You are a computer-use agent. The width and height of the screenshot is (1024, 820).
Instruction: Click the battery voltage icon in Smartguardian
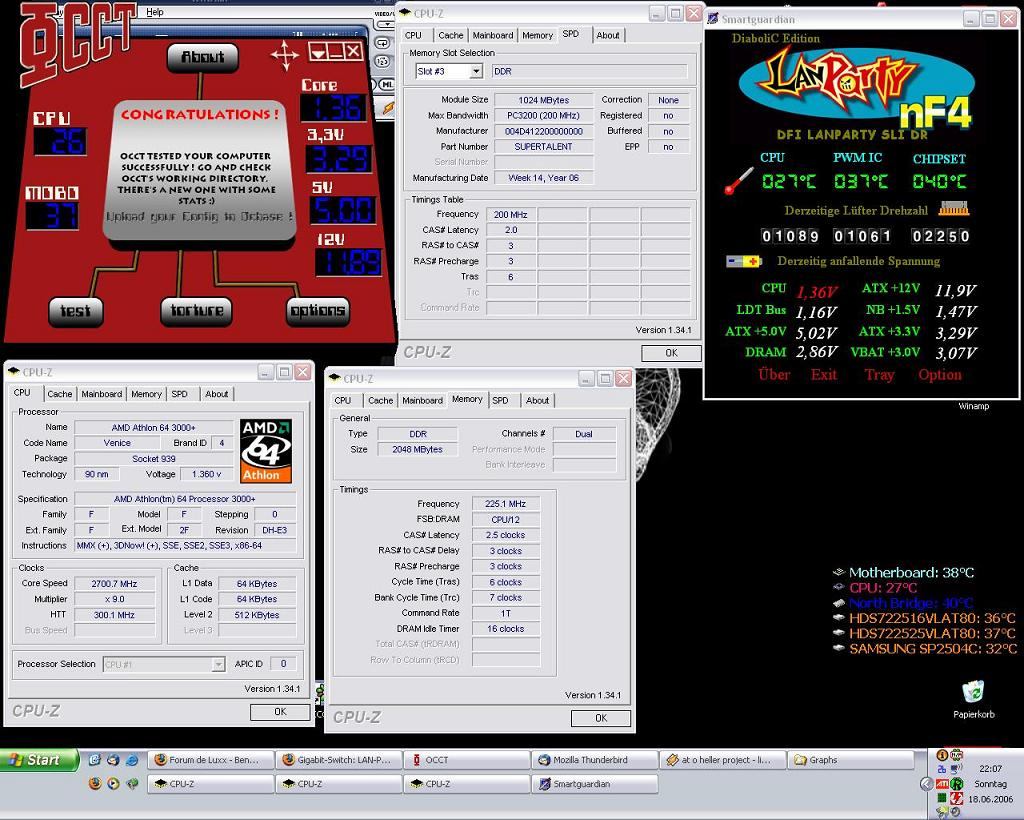point(744,261)
